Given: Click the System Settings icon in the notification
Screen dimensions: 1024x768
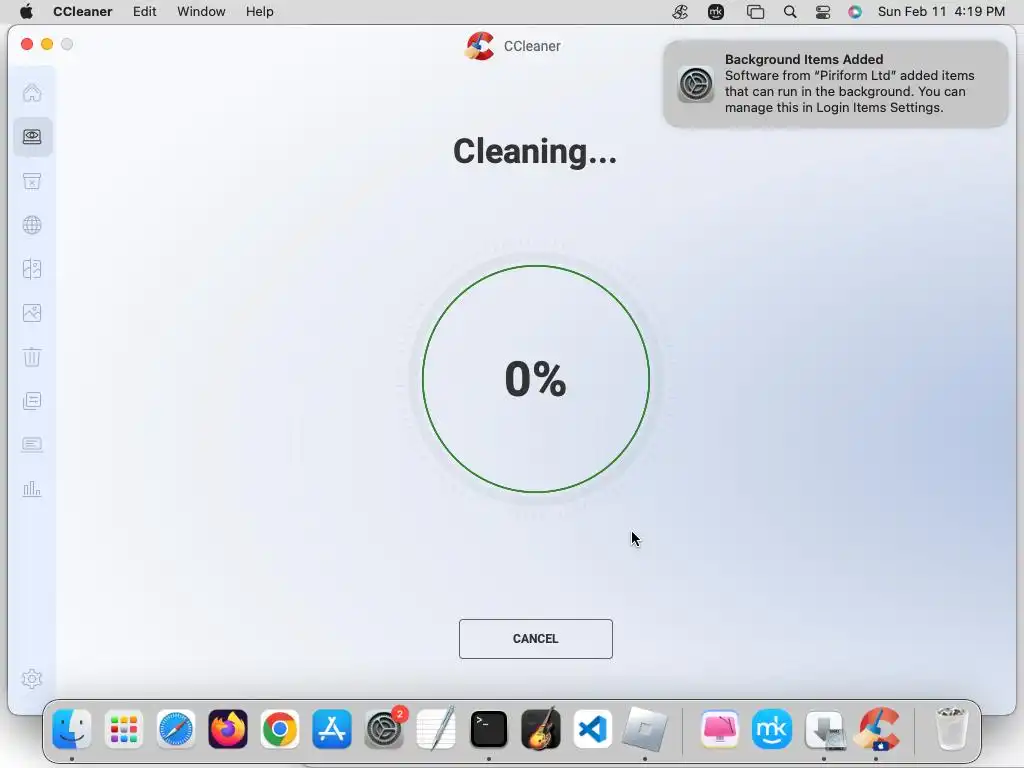Looking at the screenshot, I should pyautogui.click(x=696, y=84).
